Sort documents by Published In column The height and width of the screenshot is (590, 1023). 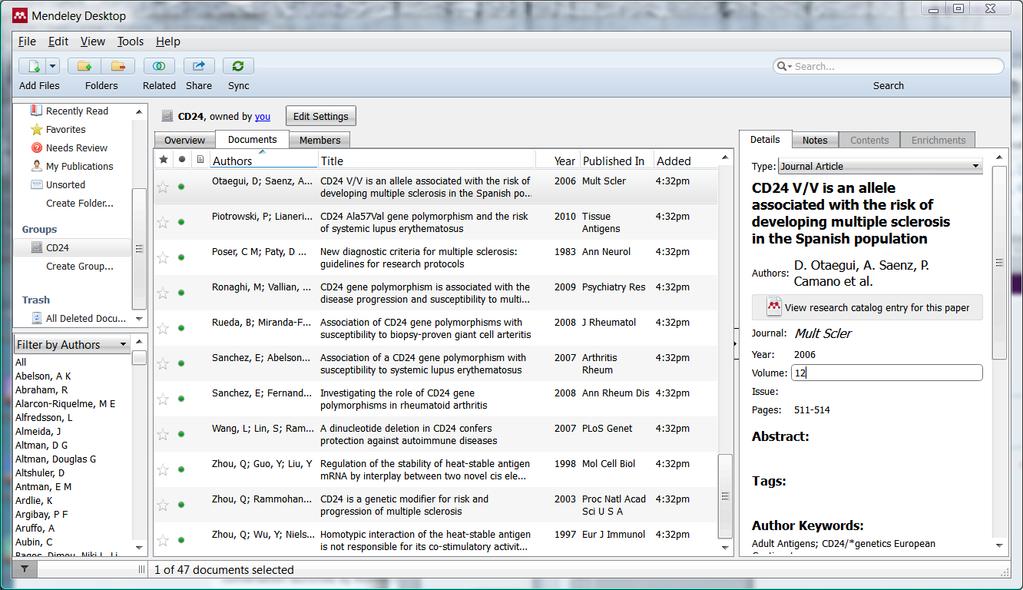tap(616, 161)
